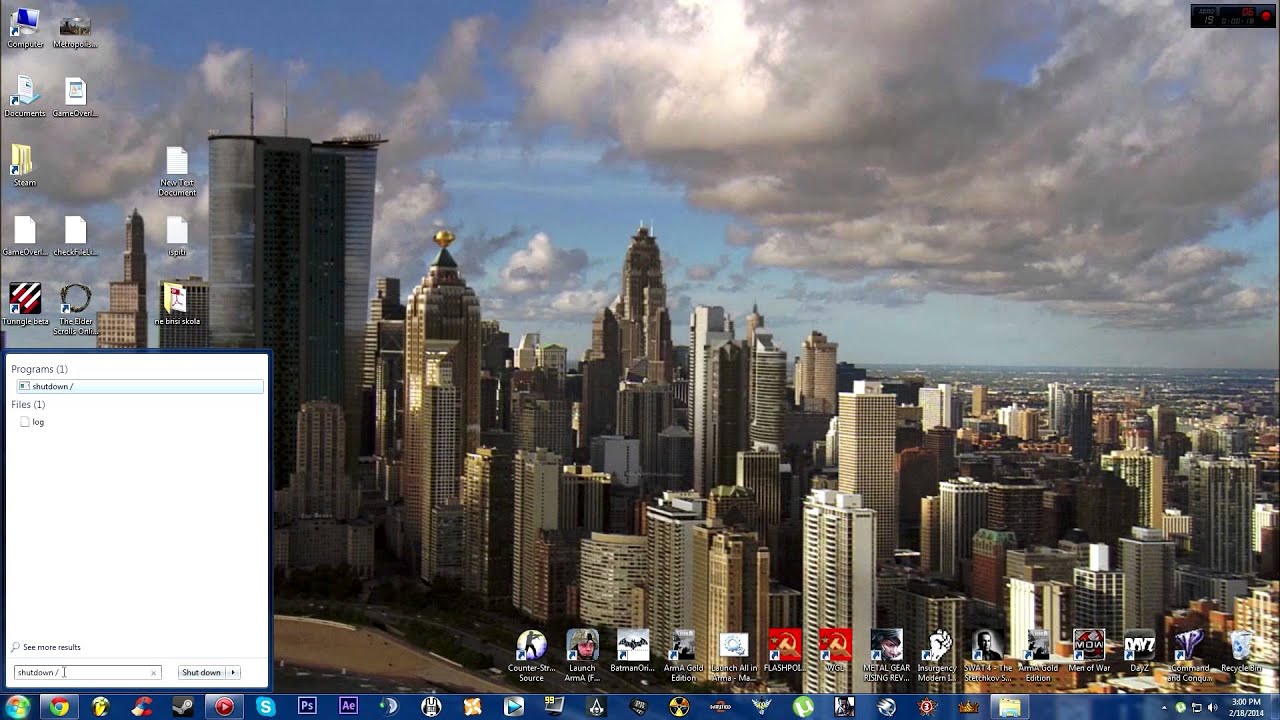Expand the Shut down options arrow

click(x=233, y=672)
